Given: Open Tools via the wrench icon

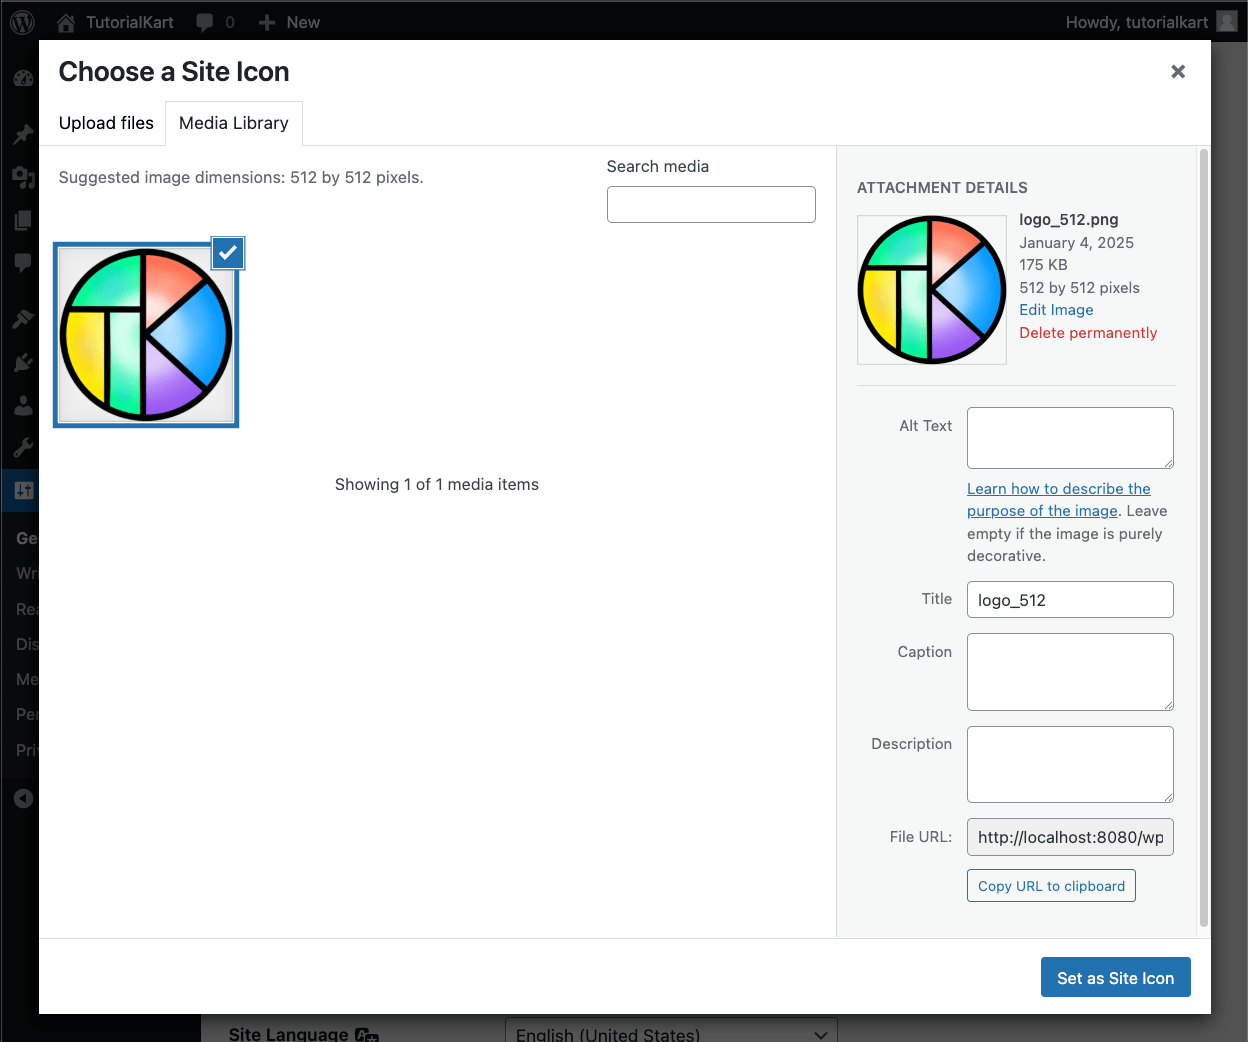Looking at the screenshot, I should (21, 447).
